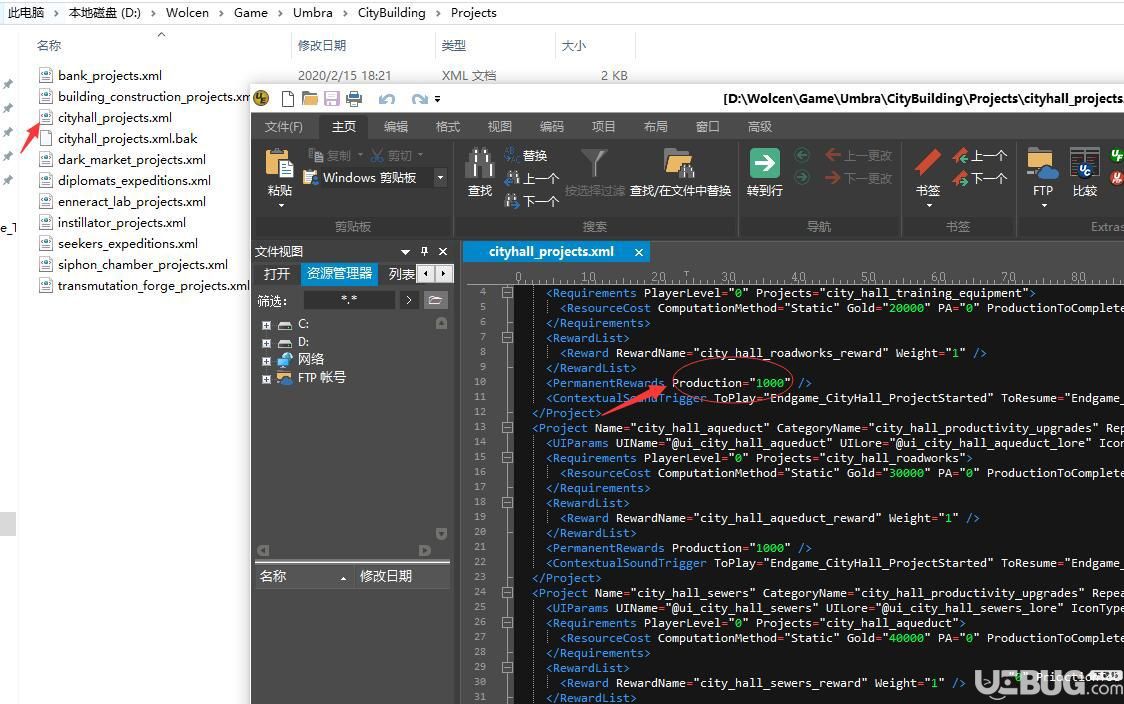
Task: Switch to the 项目 ribbon tab
Action: pos(603,126)
